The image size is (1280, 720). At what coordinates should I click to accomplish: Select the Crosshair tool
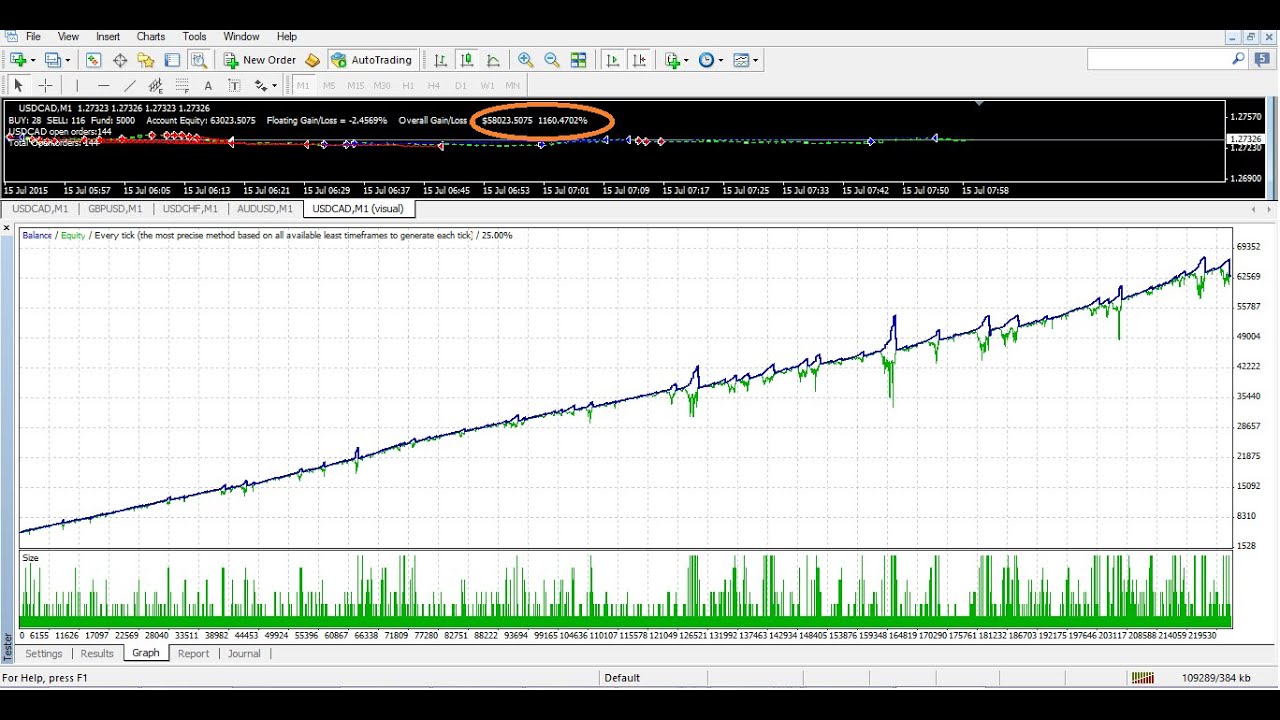tap(45, 86)
